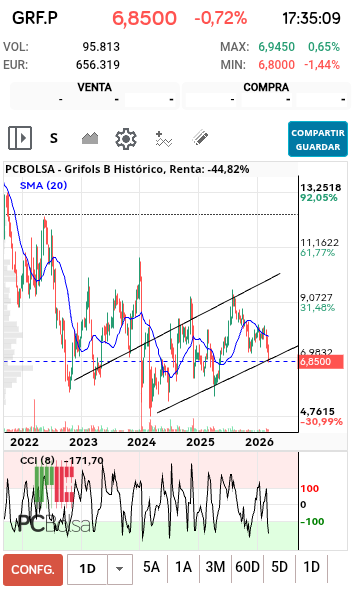The image size is (360, 591).
Task: Click the red 100 CCI level label
Action: click(x=309, y=488)
